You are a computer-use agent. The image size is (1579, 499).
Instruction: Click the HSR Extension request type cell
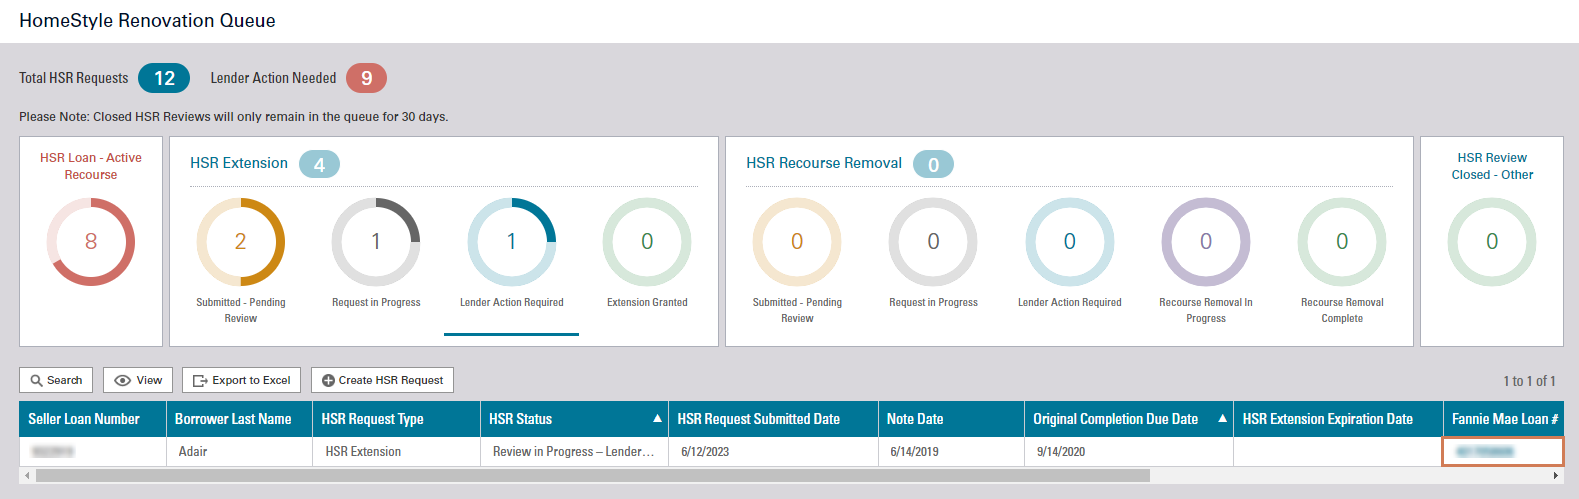tap(396, 452)
